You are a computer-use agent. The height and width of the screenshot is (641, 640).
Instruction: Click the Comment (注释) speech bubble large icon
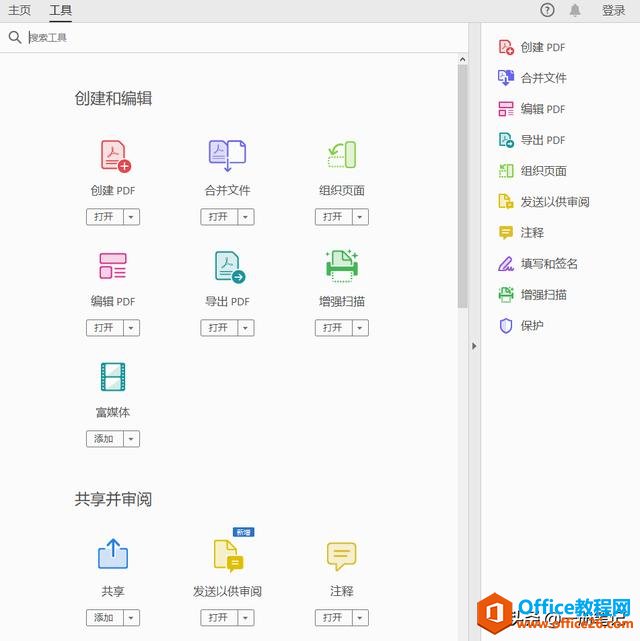click(342, 556)
